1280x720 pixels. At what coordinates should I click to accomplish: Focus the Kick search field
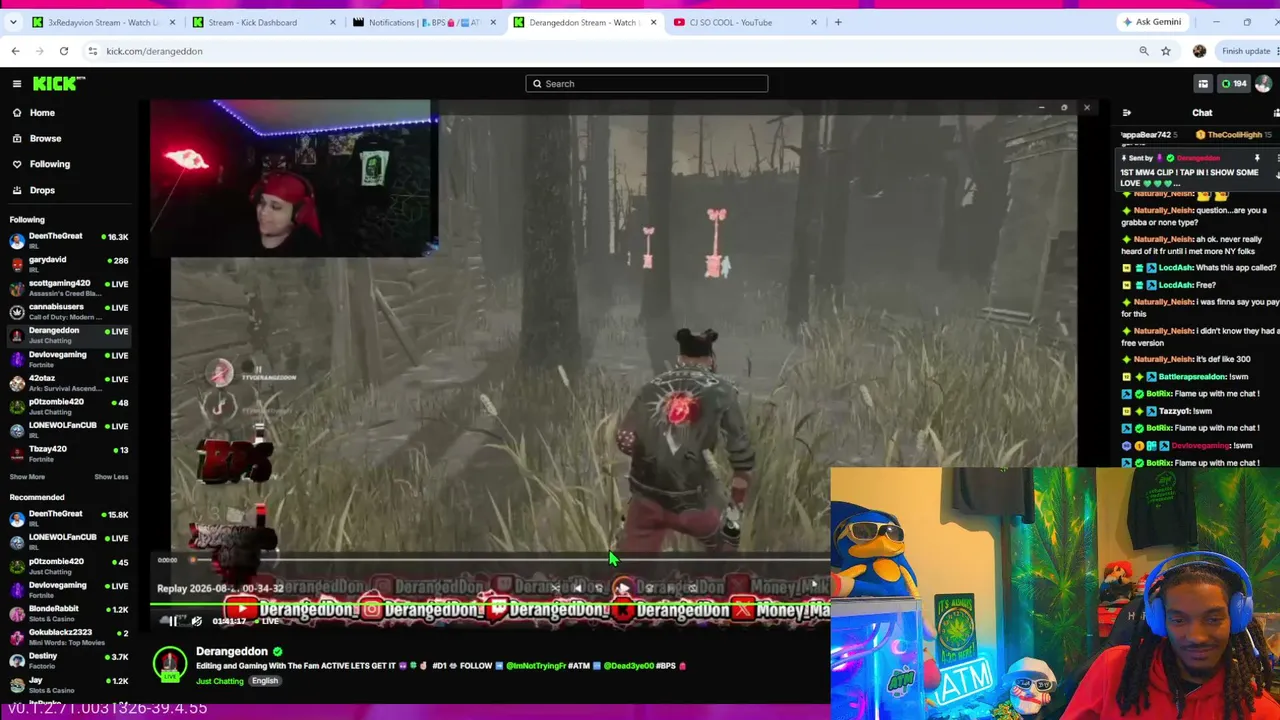tap(647, 84)
